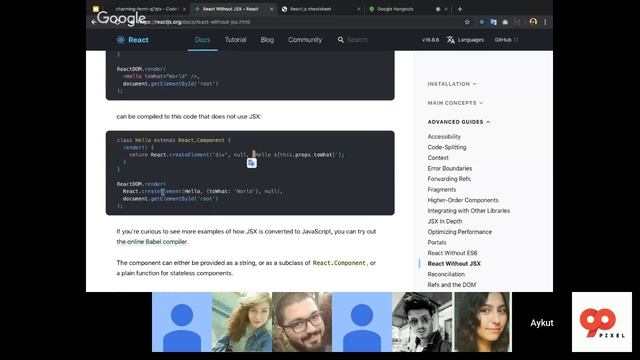Open Reconciliation guide link
The height and width of the screenshot is (360, 640).
click(x=446, y=274)
